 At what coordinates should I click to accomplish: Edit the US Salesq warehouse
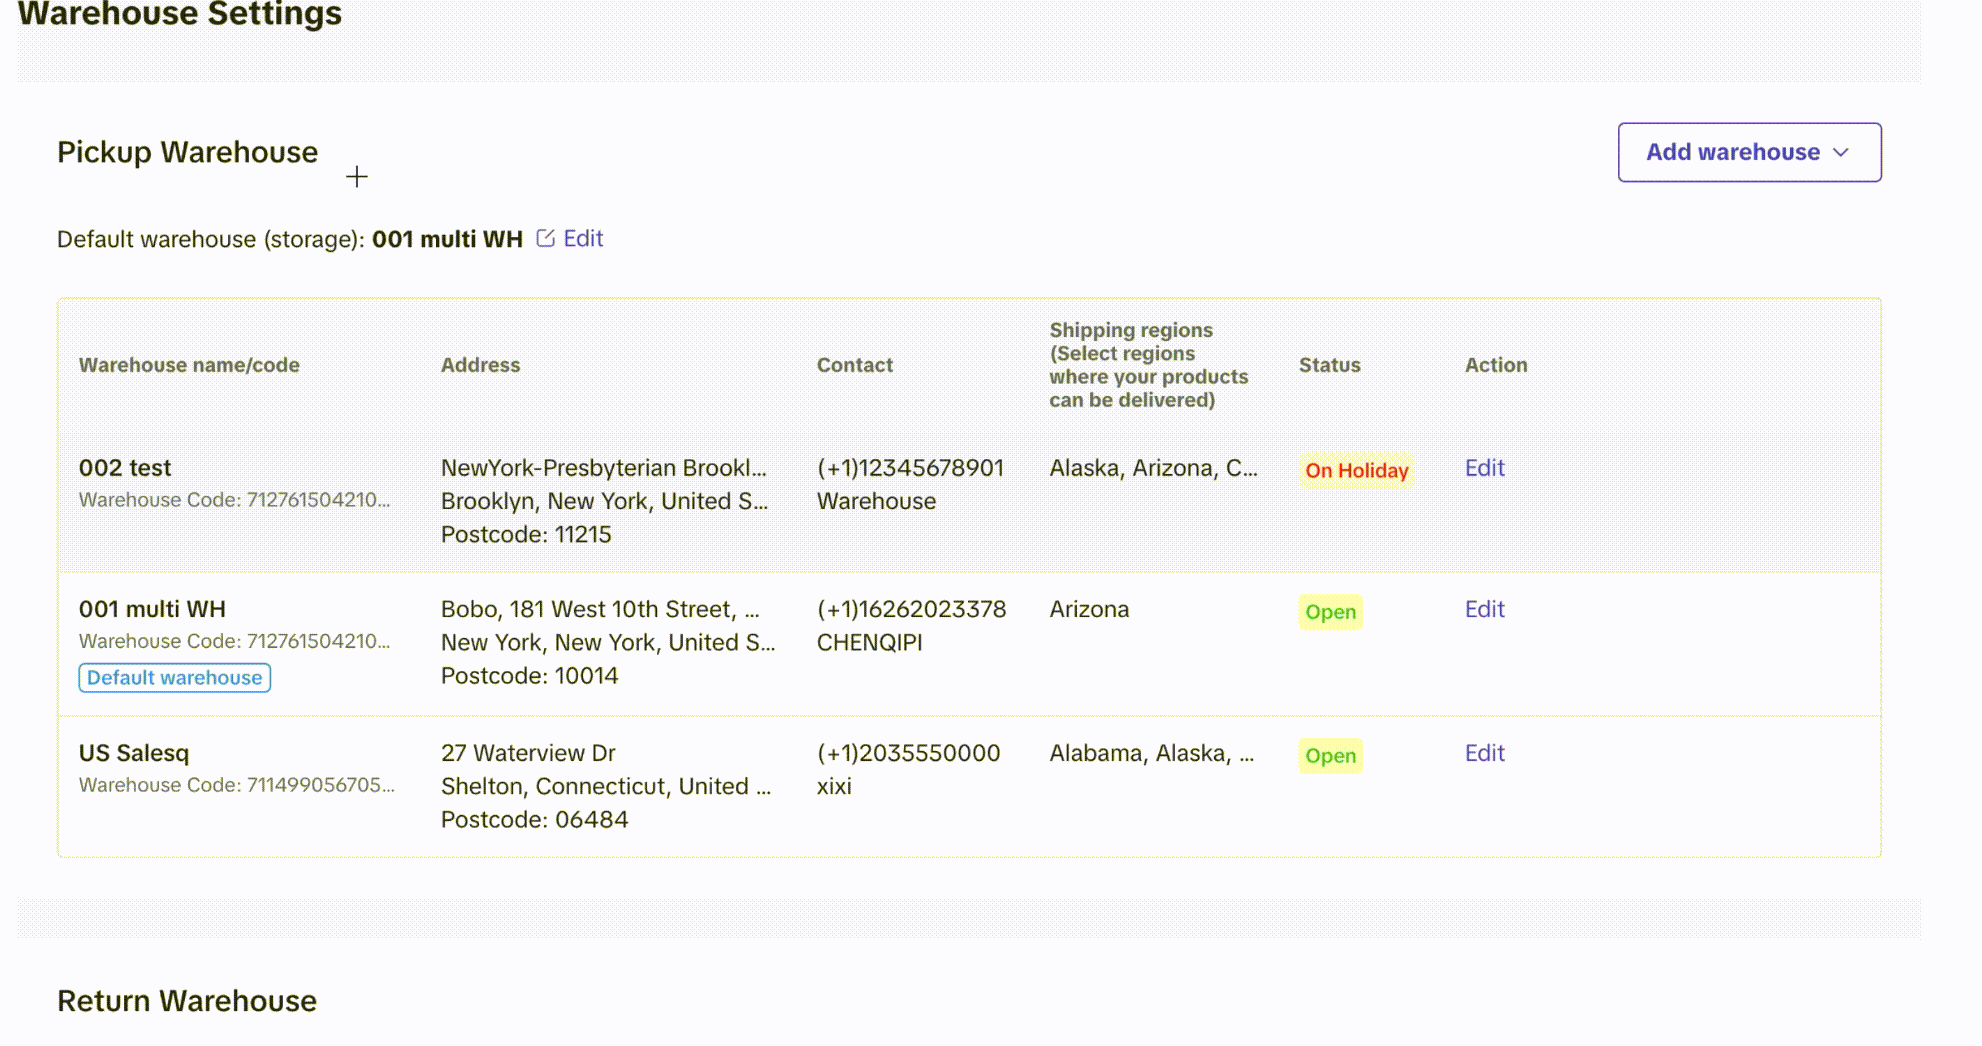coord(1484,753)
